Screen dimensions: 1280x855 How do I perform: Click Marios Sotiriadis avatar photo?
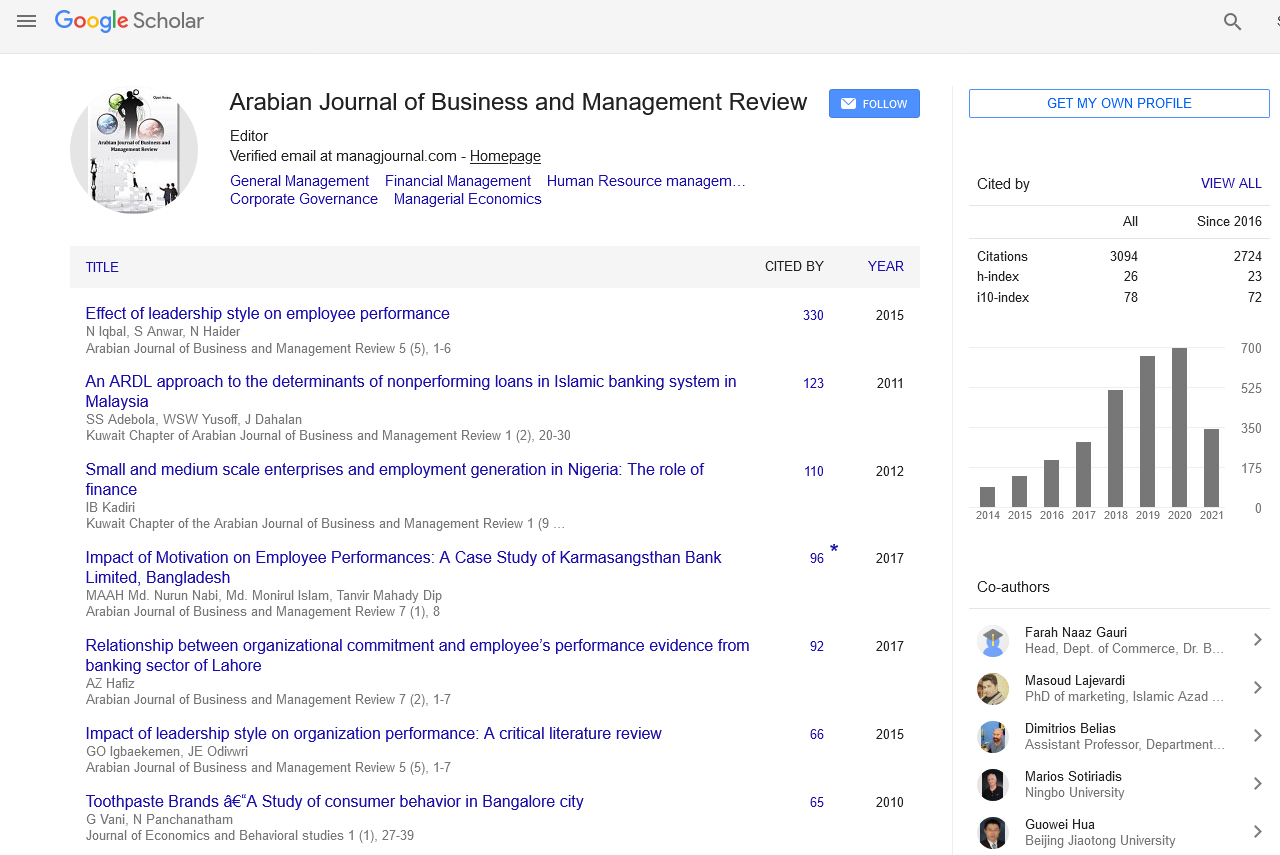click(993, 785)
